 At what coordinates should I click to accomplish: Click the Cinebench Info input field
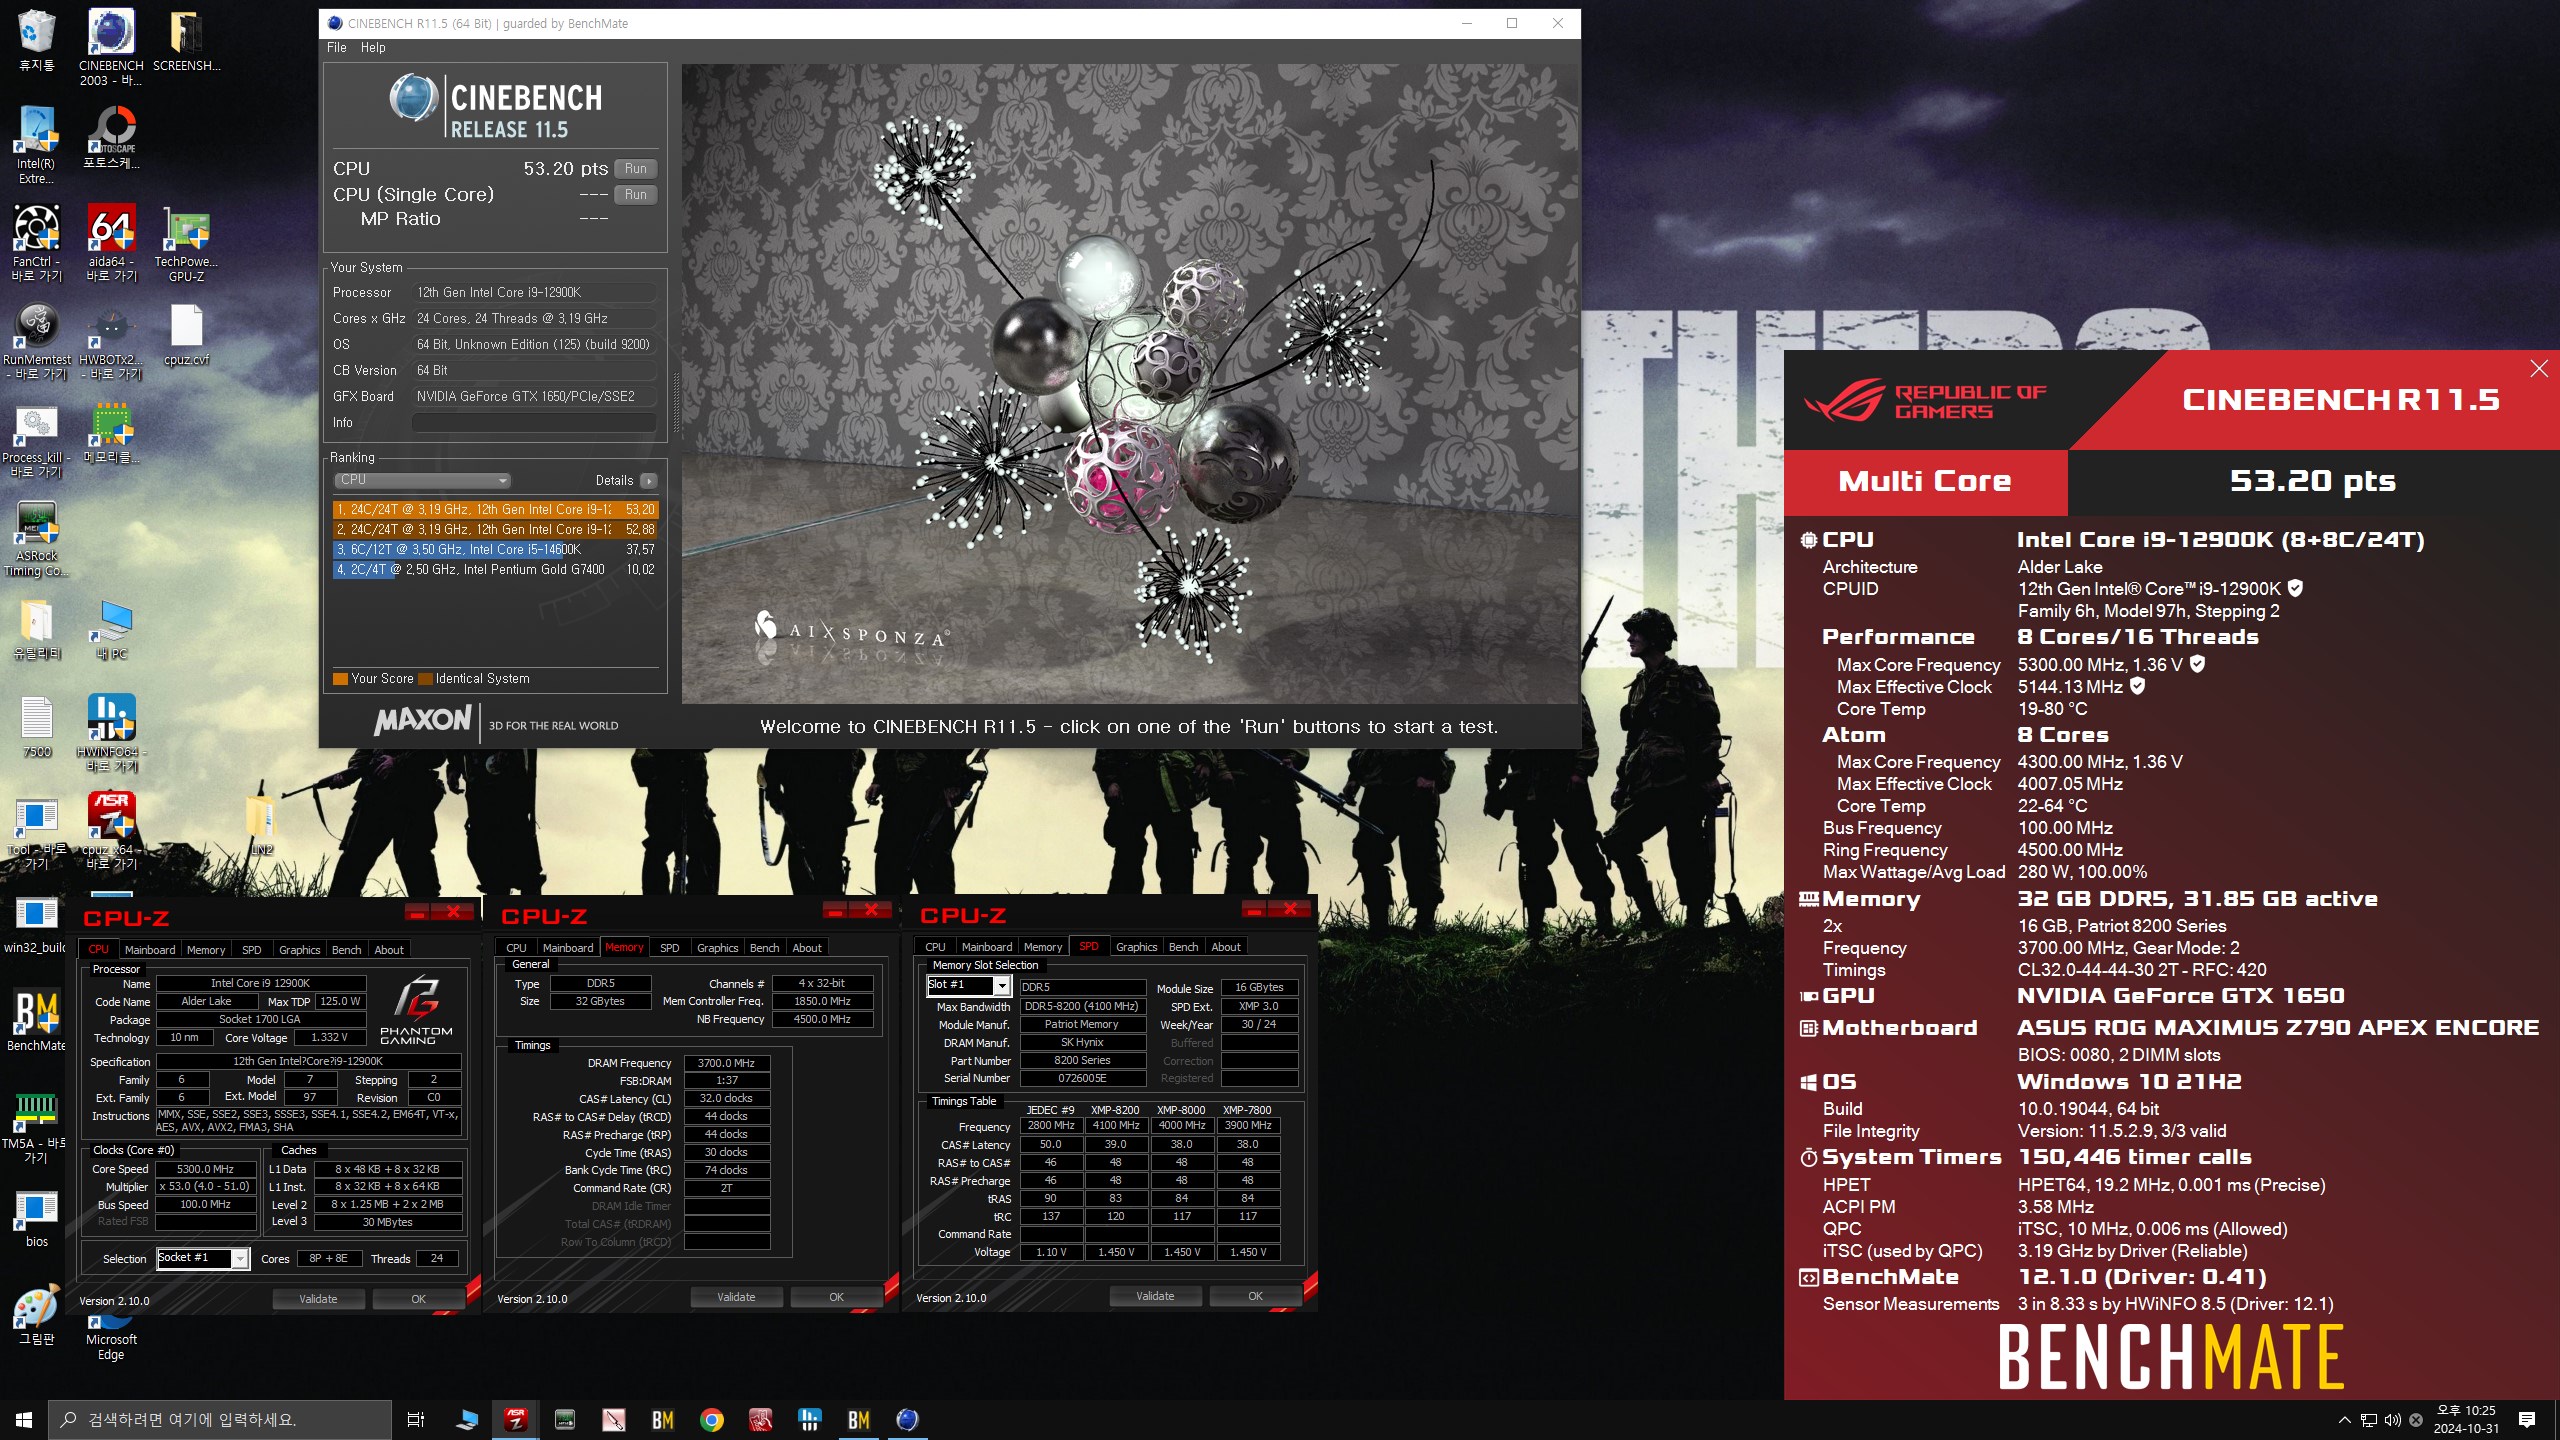coord(535,423)
